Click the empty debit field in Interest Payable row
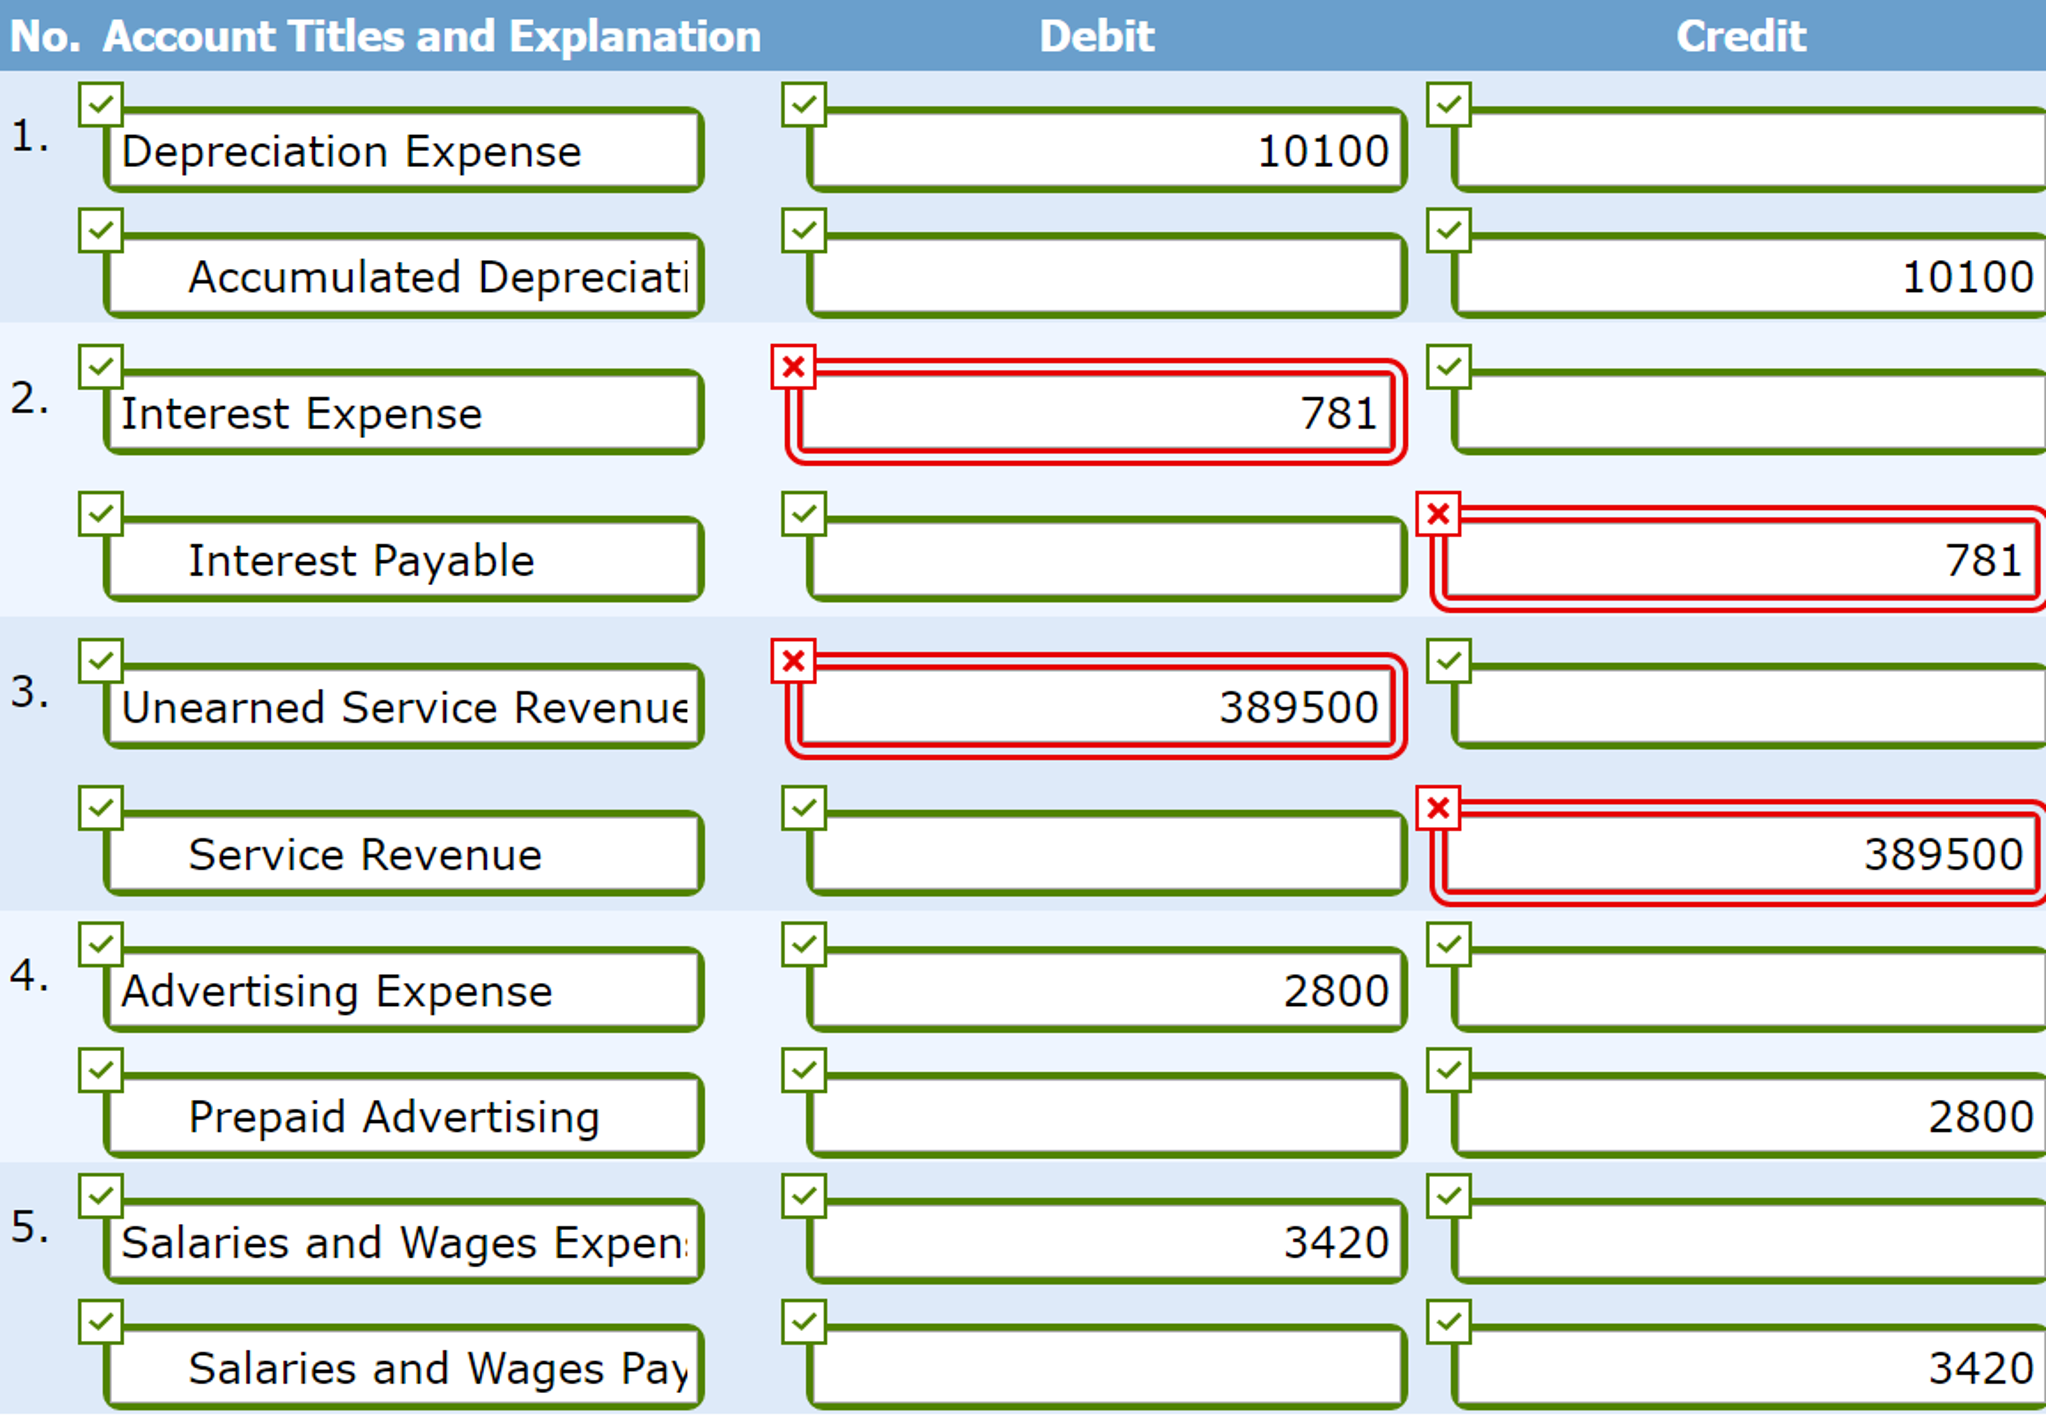This screenshot has height=1421, width=2046. click(x=1108, y=560)
